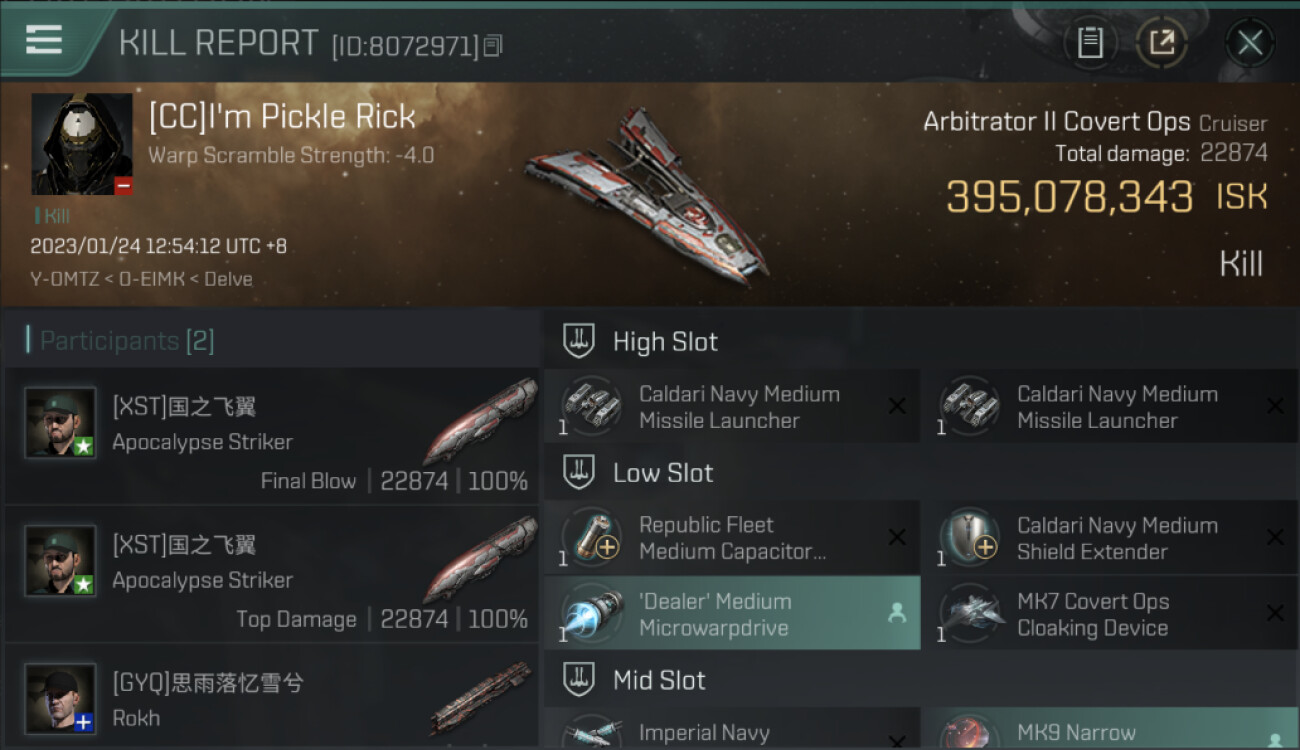The width and height of the screenshot is (1300, 750).
Task: Open the Rokh pilot's portrait
Action: tap(60, 697)
